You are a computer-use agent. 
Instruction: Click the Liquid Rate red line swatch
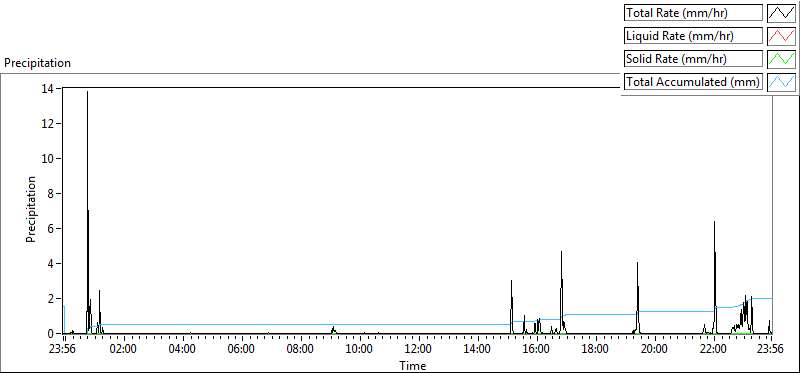[x=782, y=36]
